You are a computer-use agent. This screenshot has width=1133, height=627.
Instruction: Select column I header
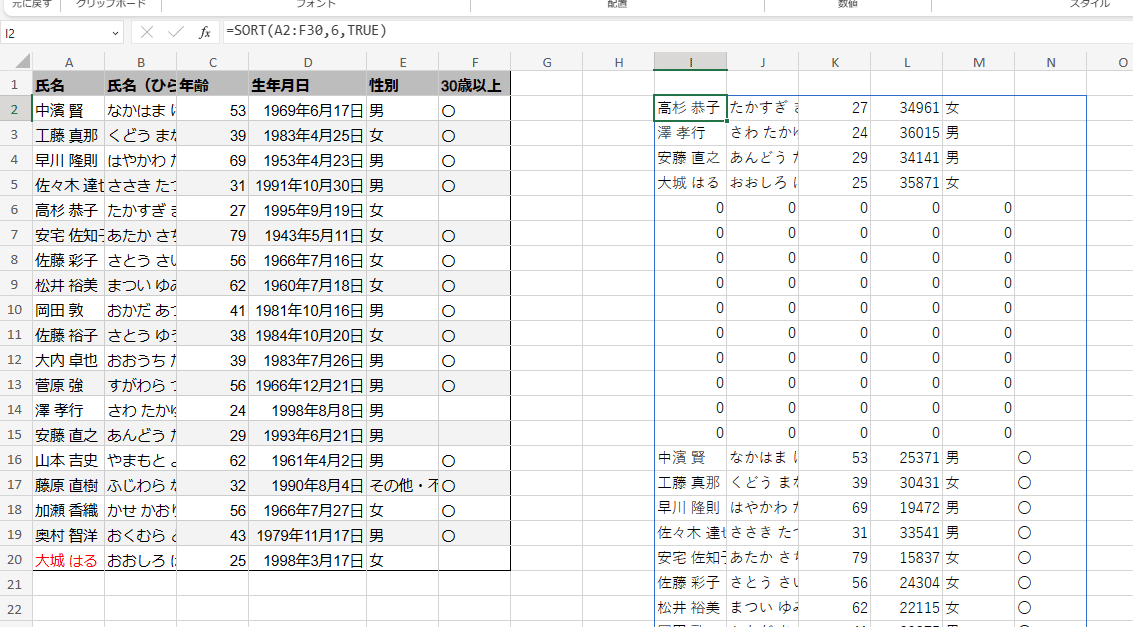point(690,63)
